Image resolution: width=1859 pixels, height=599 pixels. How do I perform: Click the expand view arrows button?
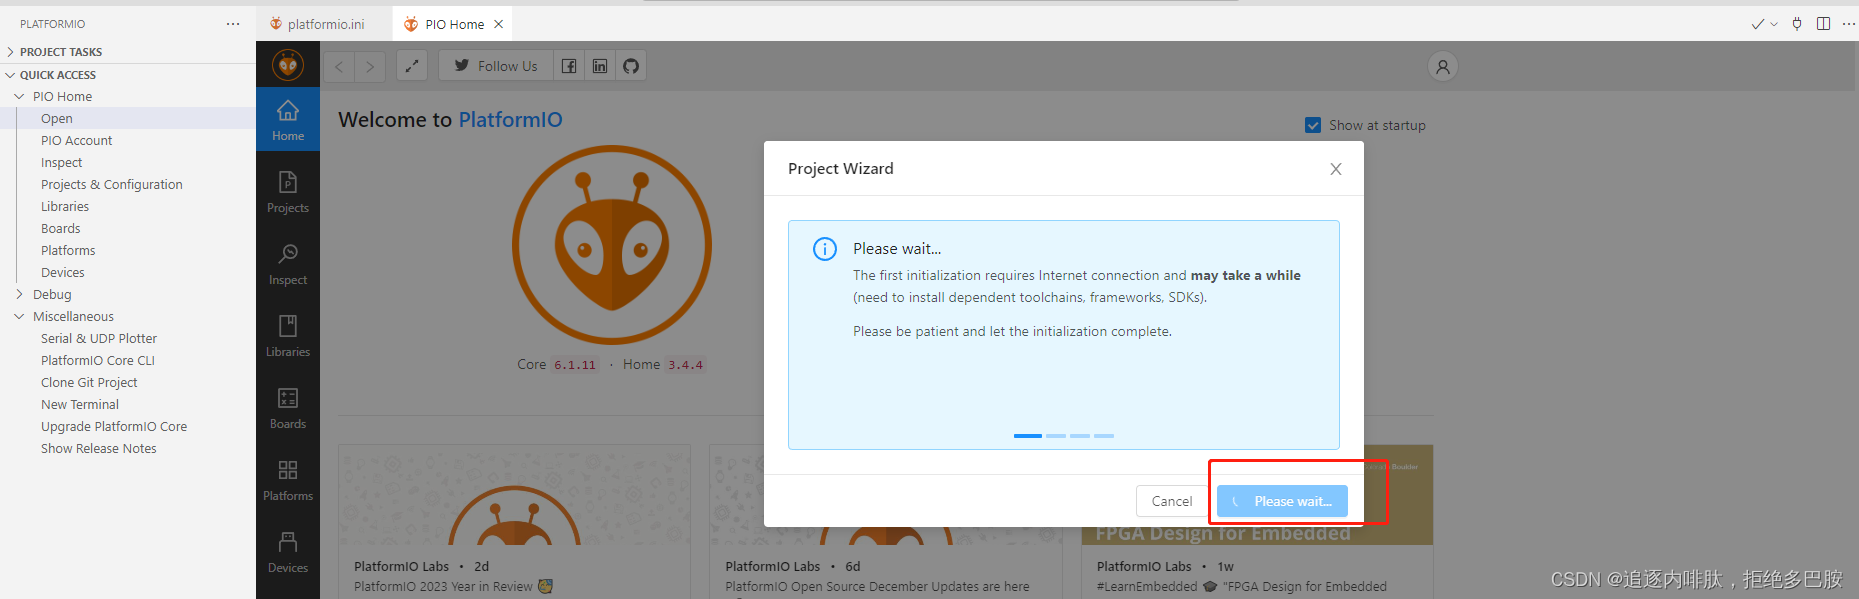412,66
